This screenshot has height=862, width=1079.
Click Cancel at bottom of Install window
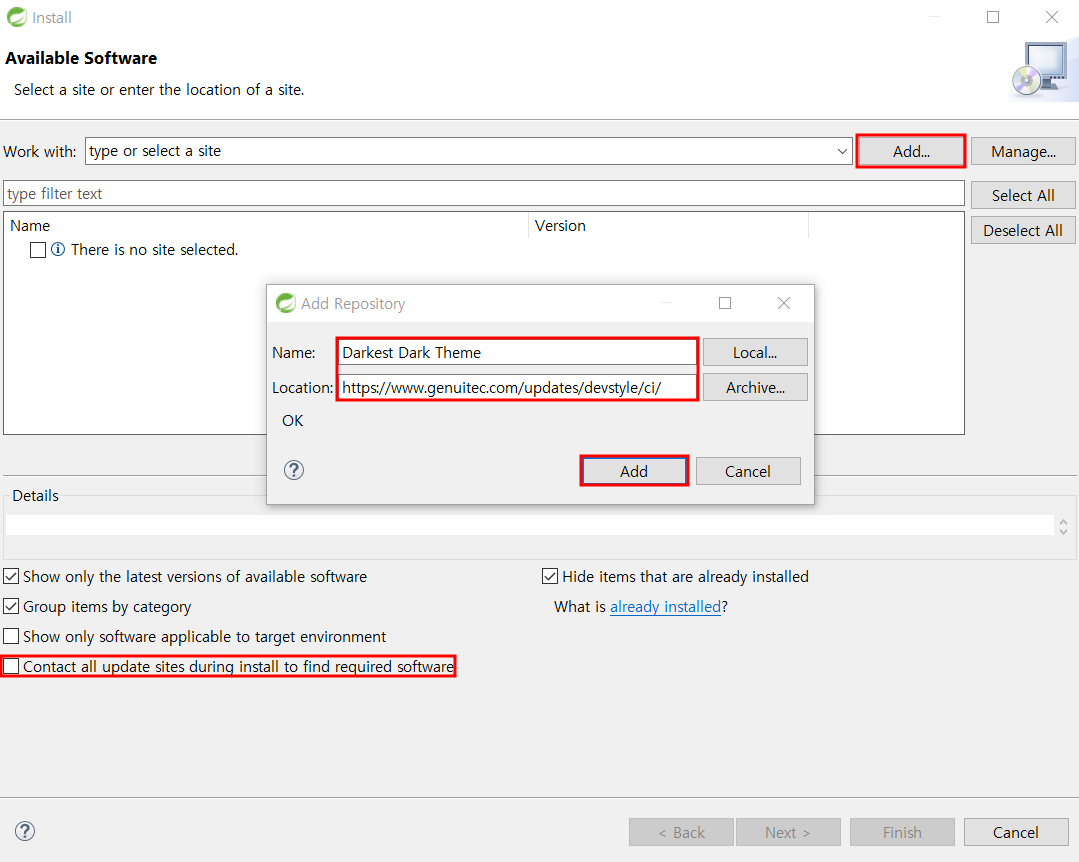1016,832
